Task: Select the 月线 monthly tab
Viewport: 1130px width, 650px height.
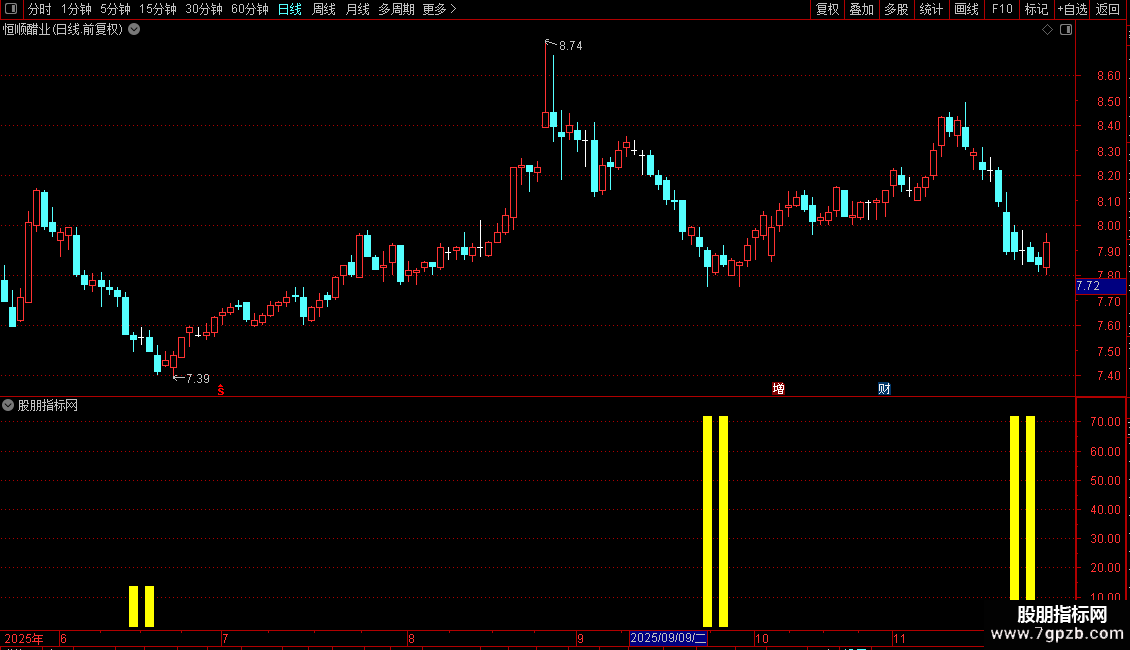Action: (357, 9)
